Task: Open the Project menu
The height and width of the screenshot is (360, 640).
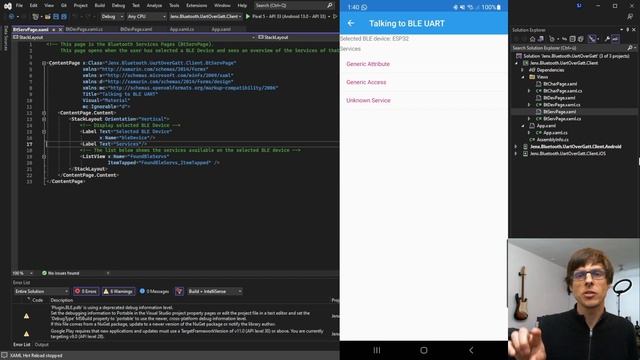Action: tap(80, 5)
